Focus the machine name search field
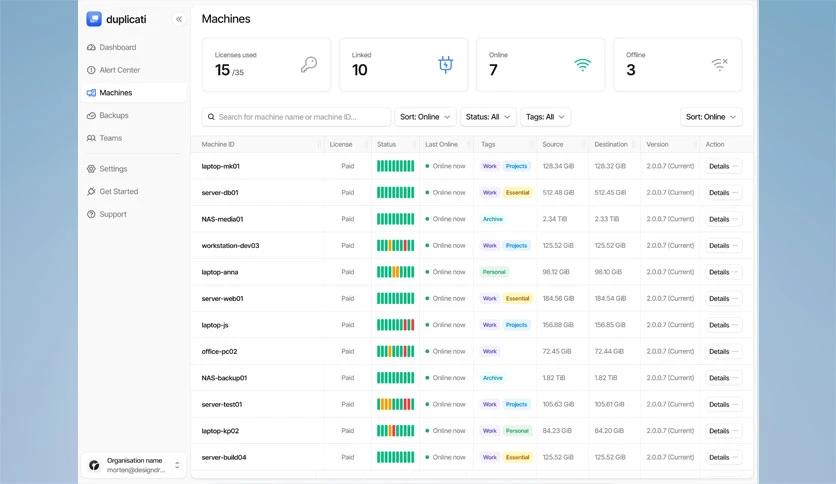 (296, 117)
